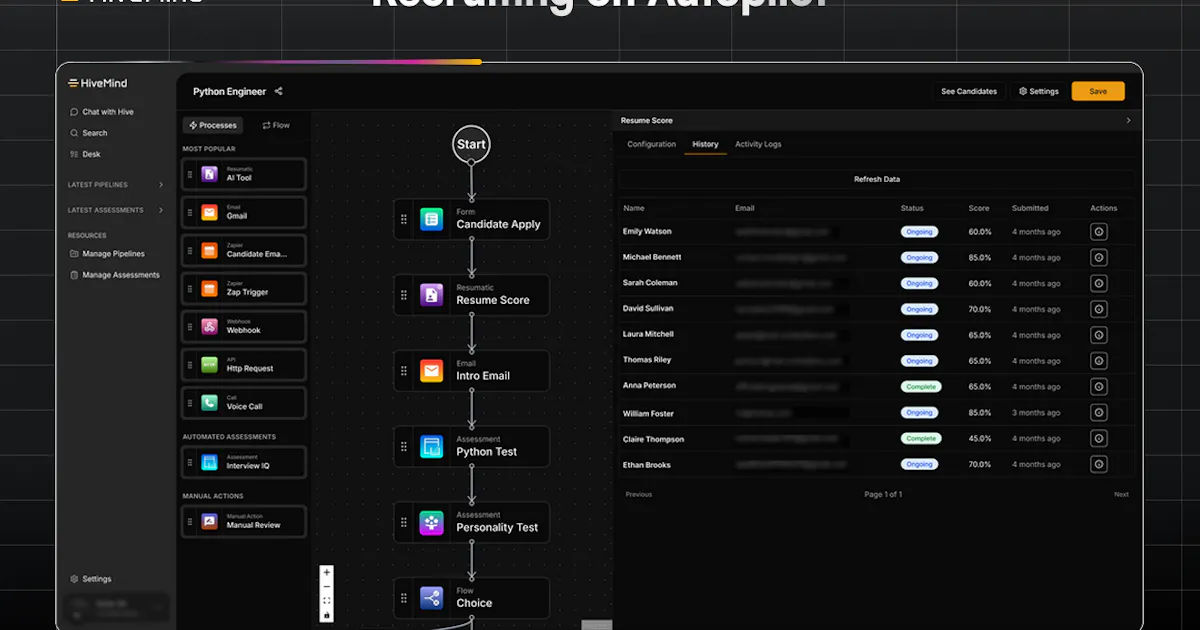Click Intro Email node icon
The image size is (1200, 630).
[431, 371]
